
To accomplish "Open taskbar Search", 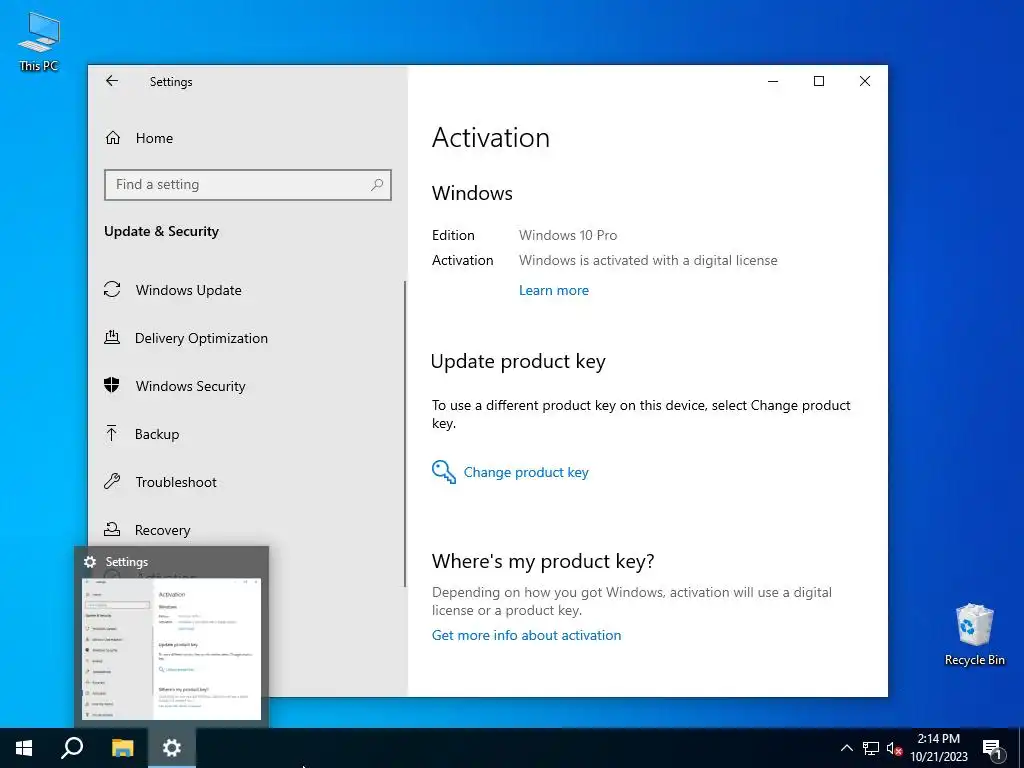I will (72, 748).
